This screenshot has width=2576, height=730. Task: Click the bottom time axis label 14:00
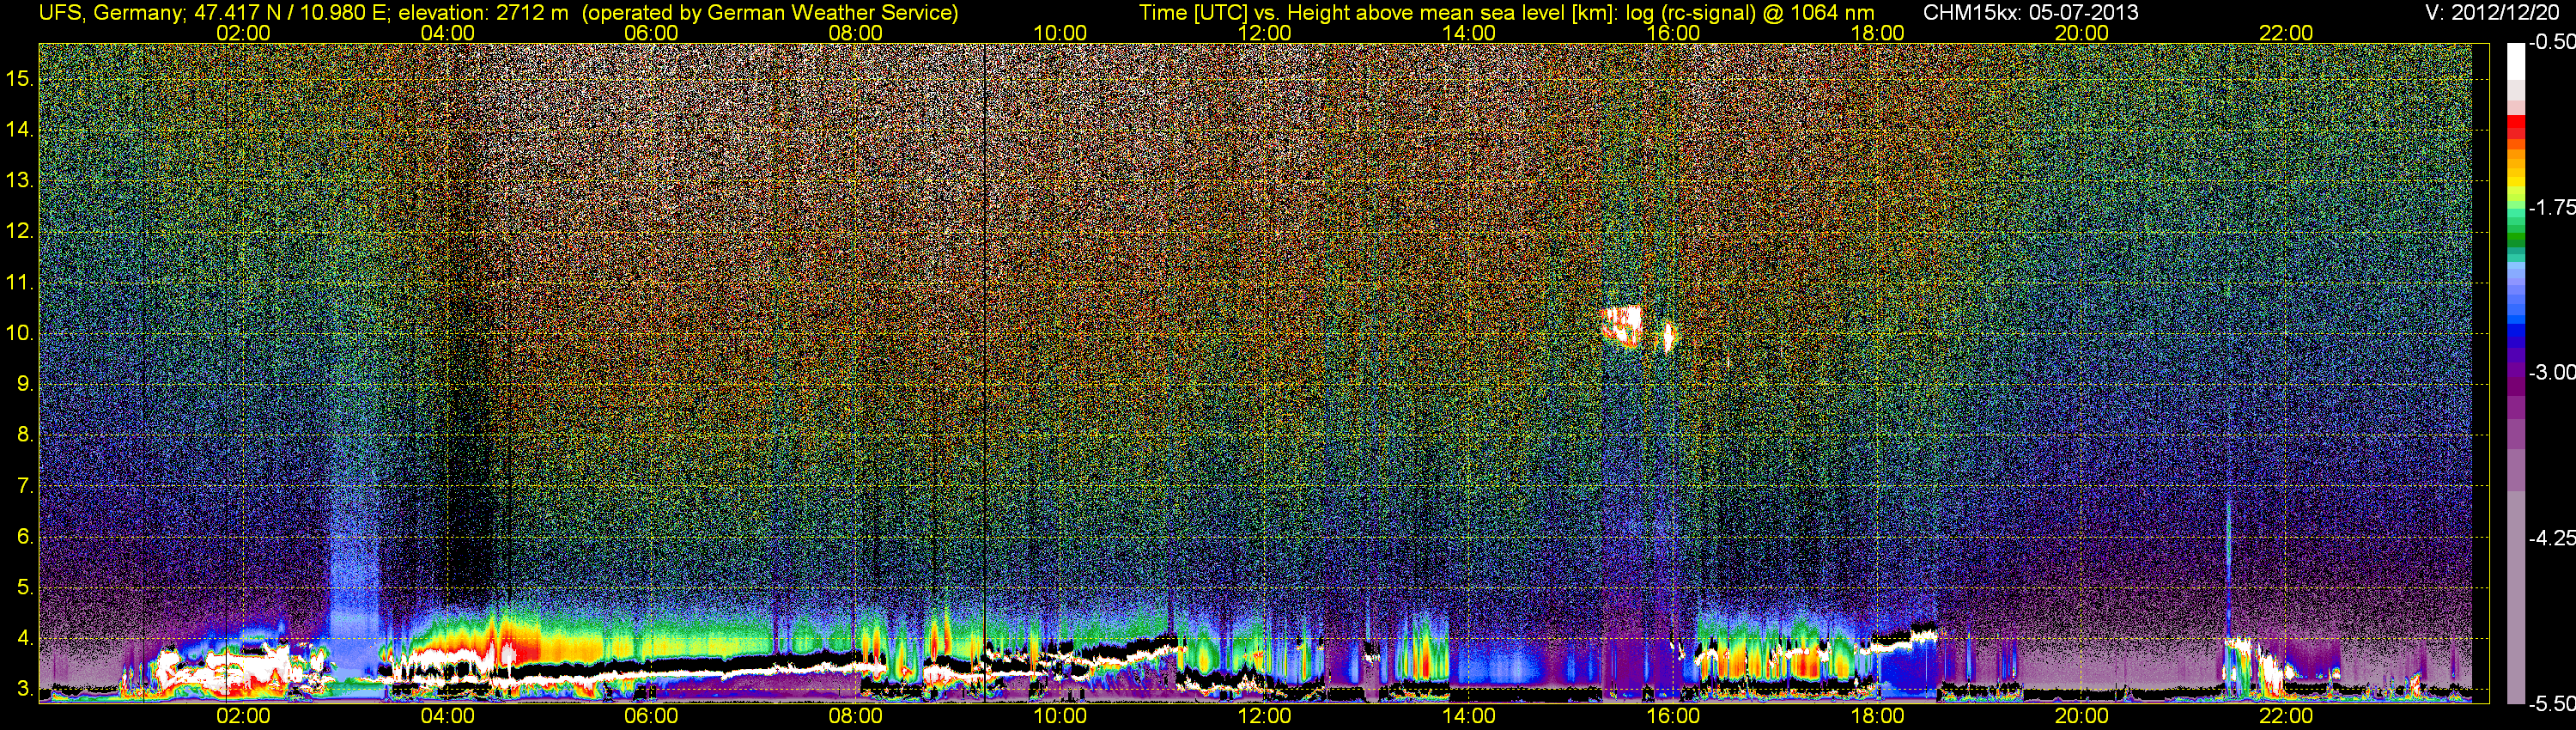tap(1469, 716)
